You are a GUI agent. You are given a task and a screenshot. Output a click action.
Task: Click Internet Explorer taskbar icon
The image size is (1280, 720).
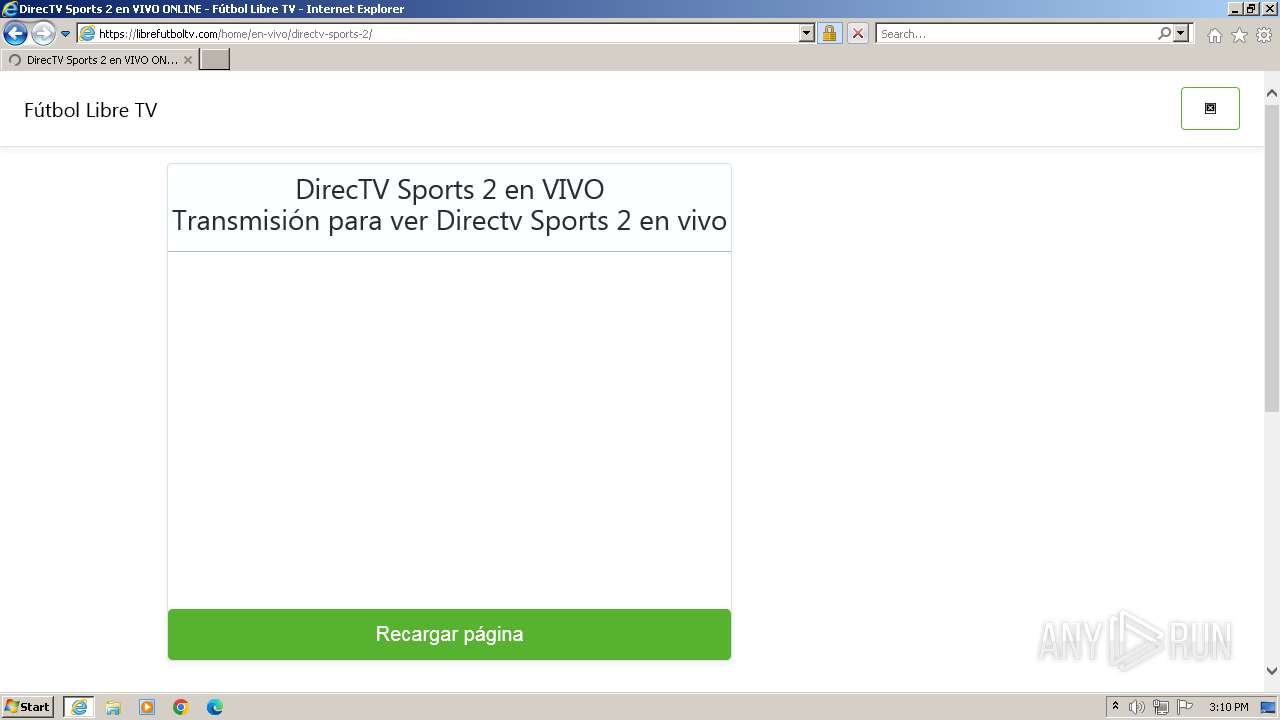pos(79,707)
